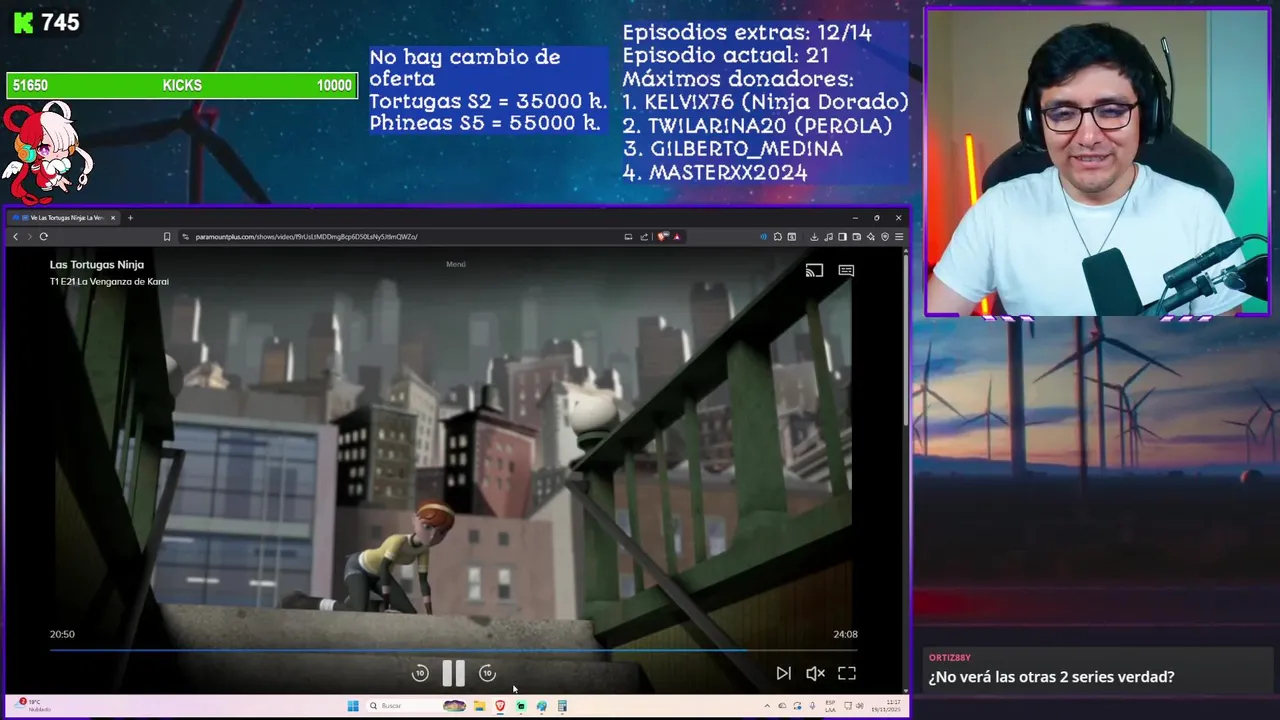
Task: Open the taskbar volume and network flyout
Action: tap(853, 706)
